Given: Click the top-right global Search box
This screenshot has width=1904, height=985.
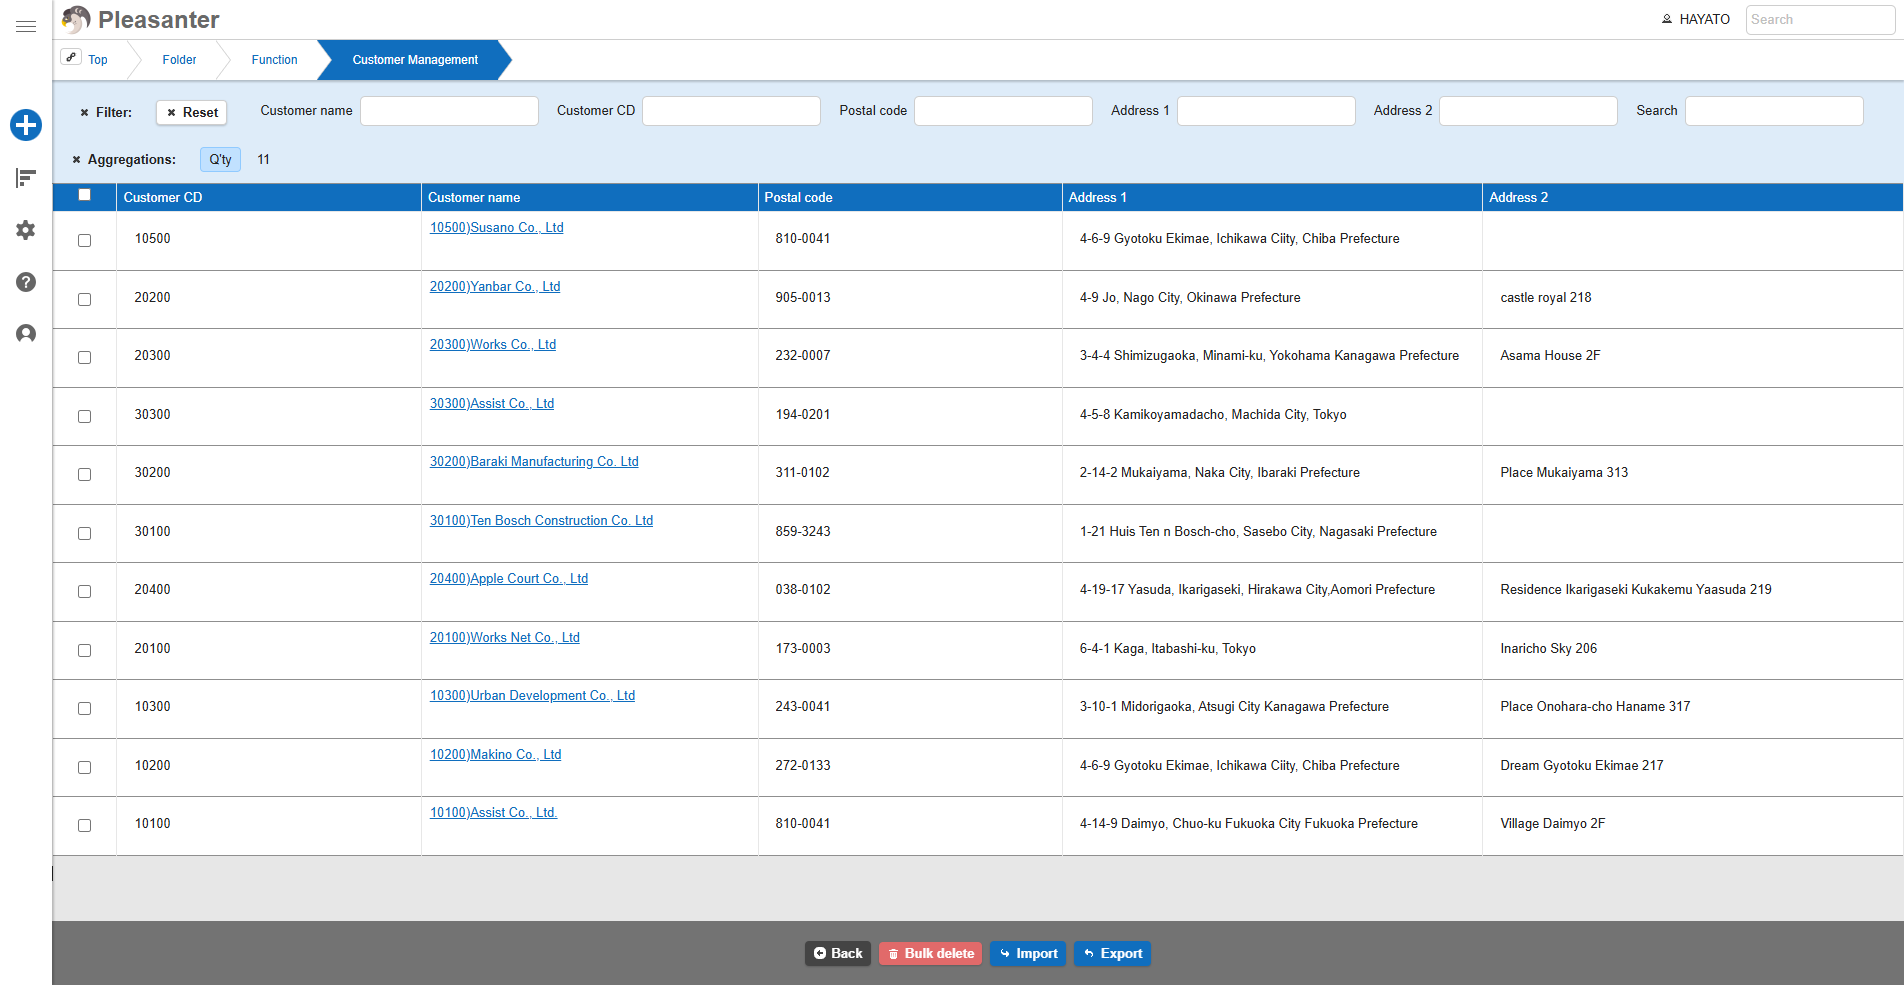Looking at the screenshot, I should tap(1820, 20).
